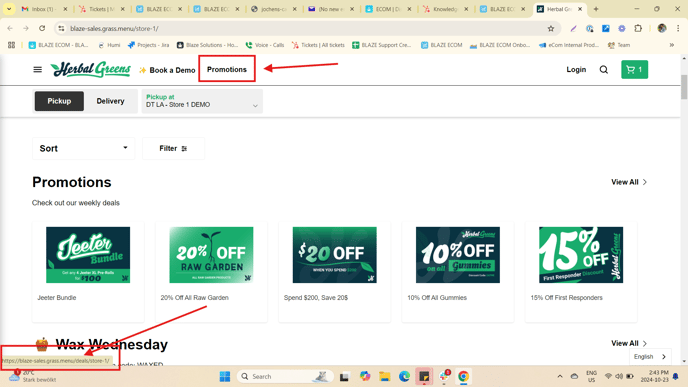
Task: Click the Login link
Action: (576, 69)
